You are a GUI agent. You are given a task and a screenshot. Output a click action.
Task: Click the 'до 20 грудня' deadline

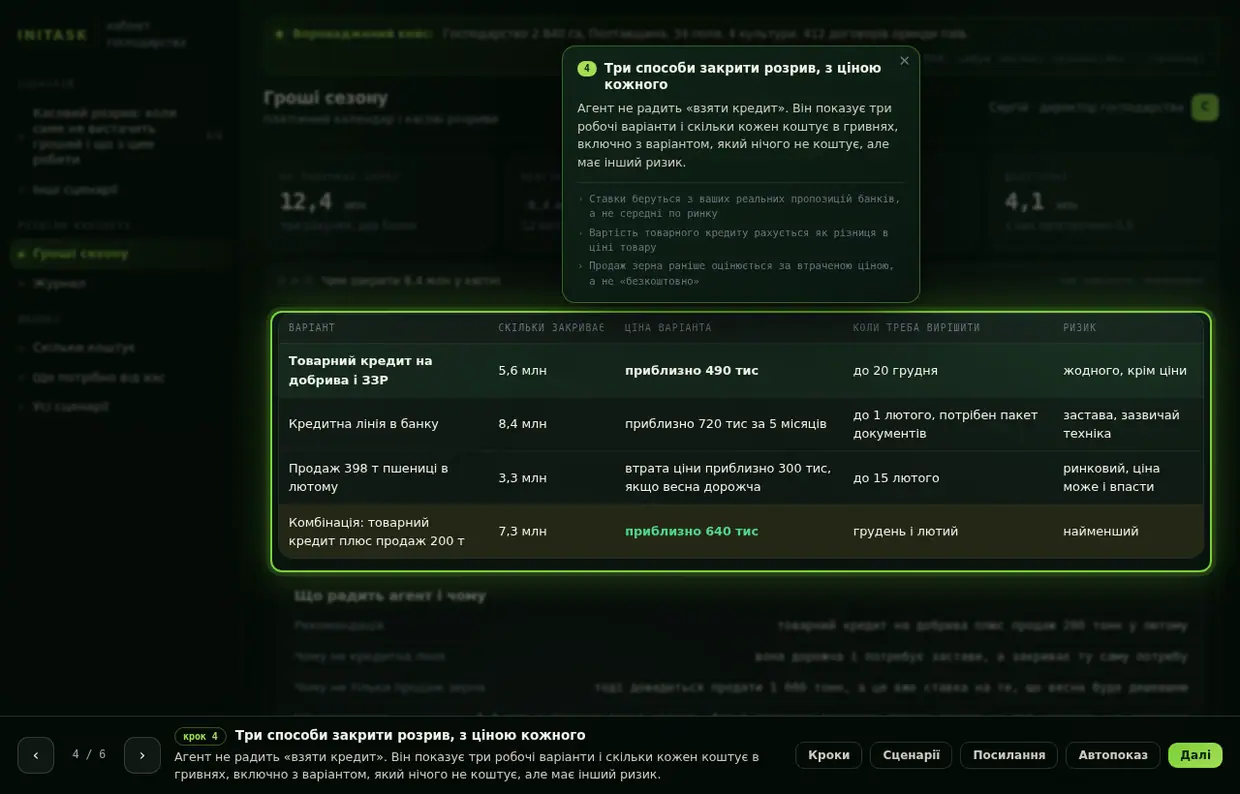point(895,371)
